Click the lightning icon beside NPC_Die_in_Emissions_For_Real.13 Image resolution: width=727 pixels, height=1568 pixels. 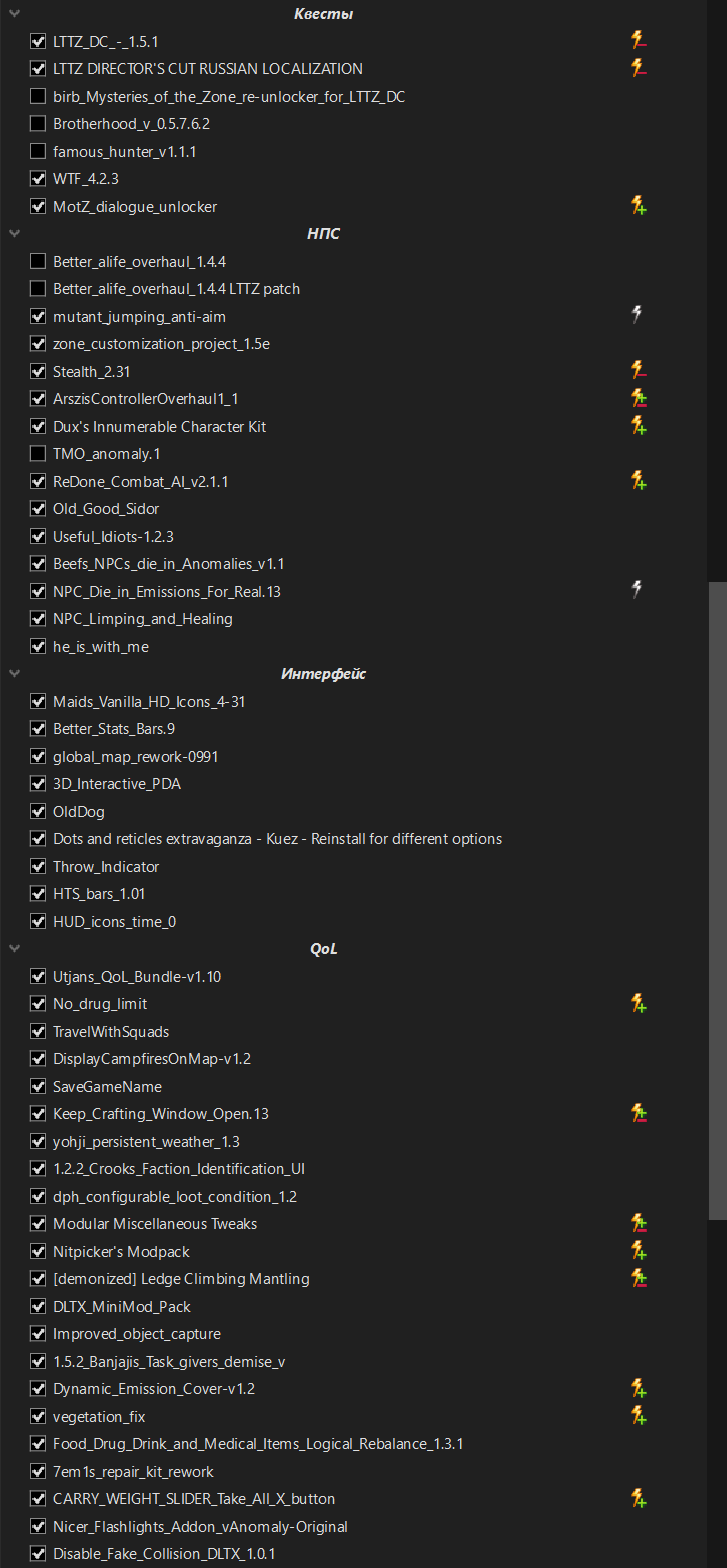pos(637,591)
